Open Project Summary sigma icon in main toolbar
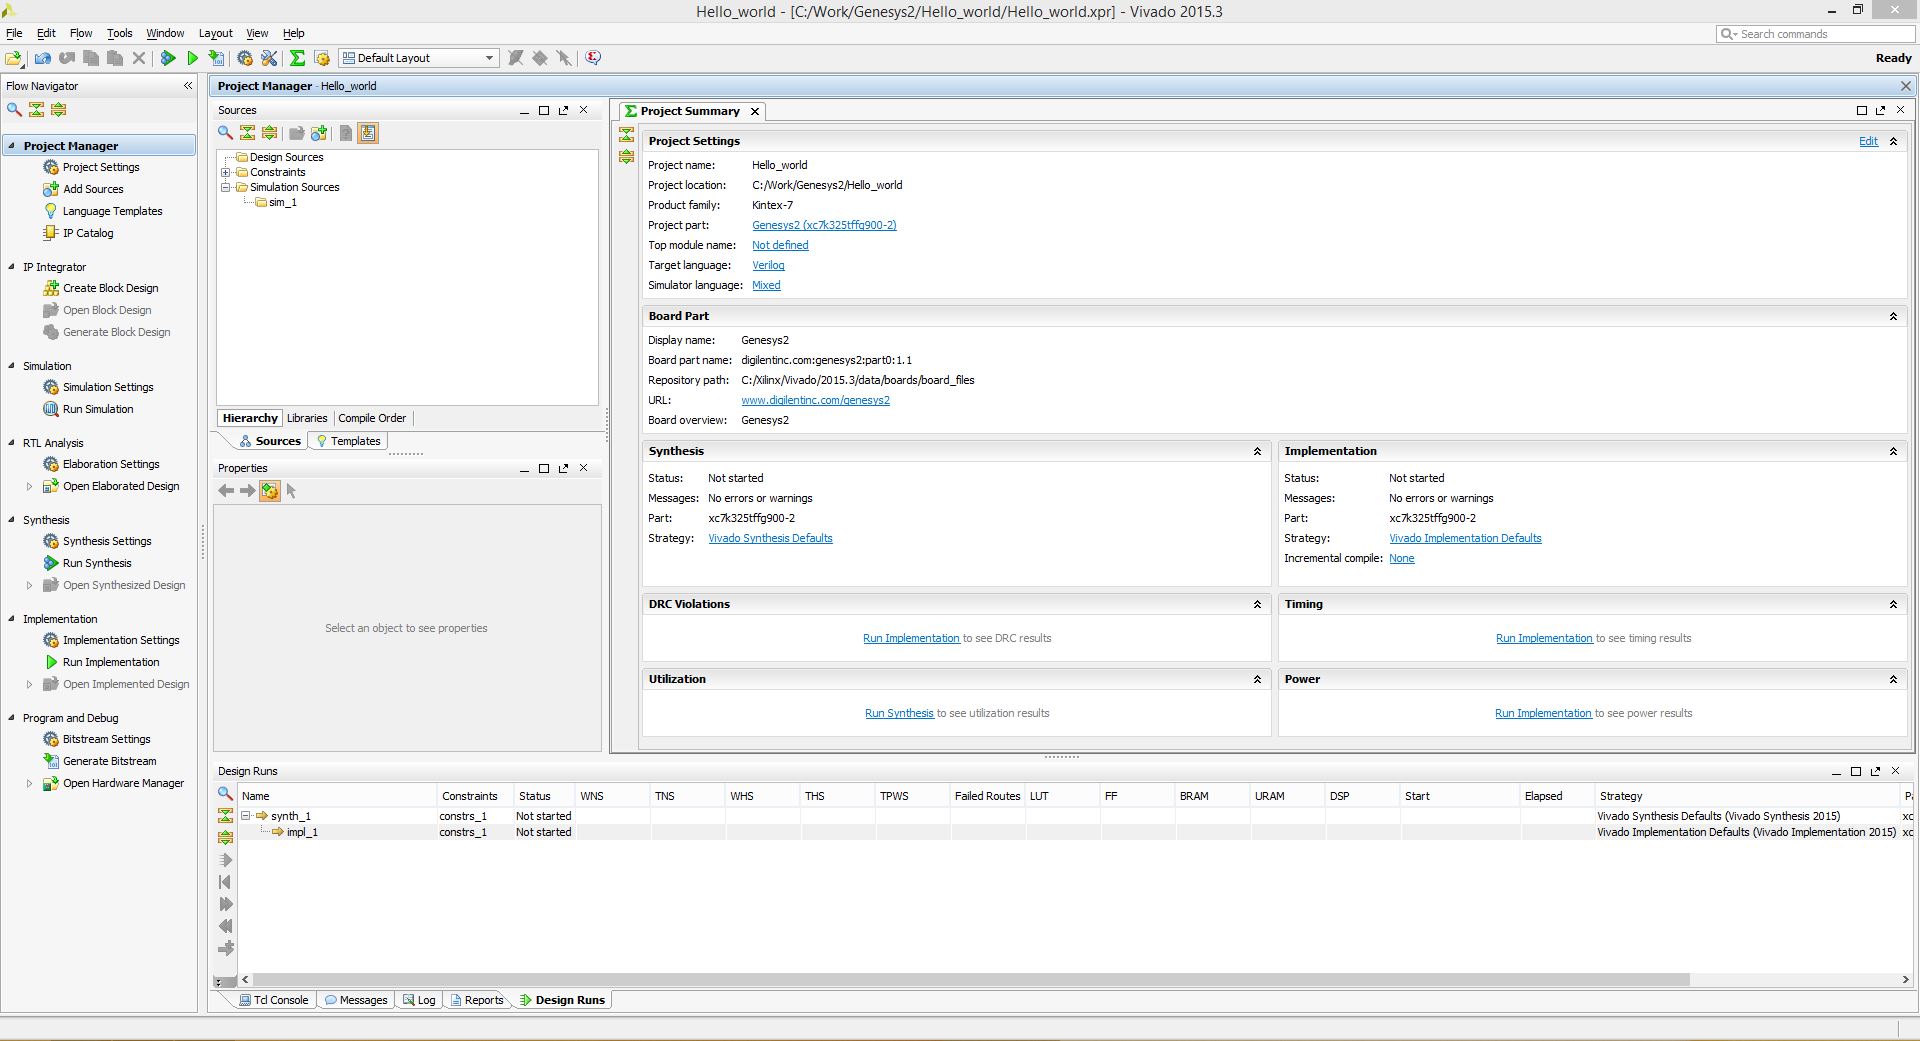Screen dimensions: 1920x1041 click(297, 58)
